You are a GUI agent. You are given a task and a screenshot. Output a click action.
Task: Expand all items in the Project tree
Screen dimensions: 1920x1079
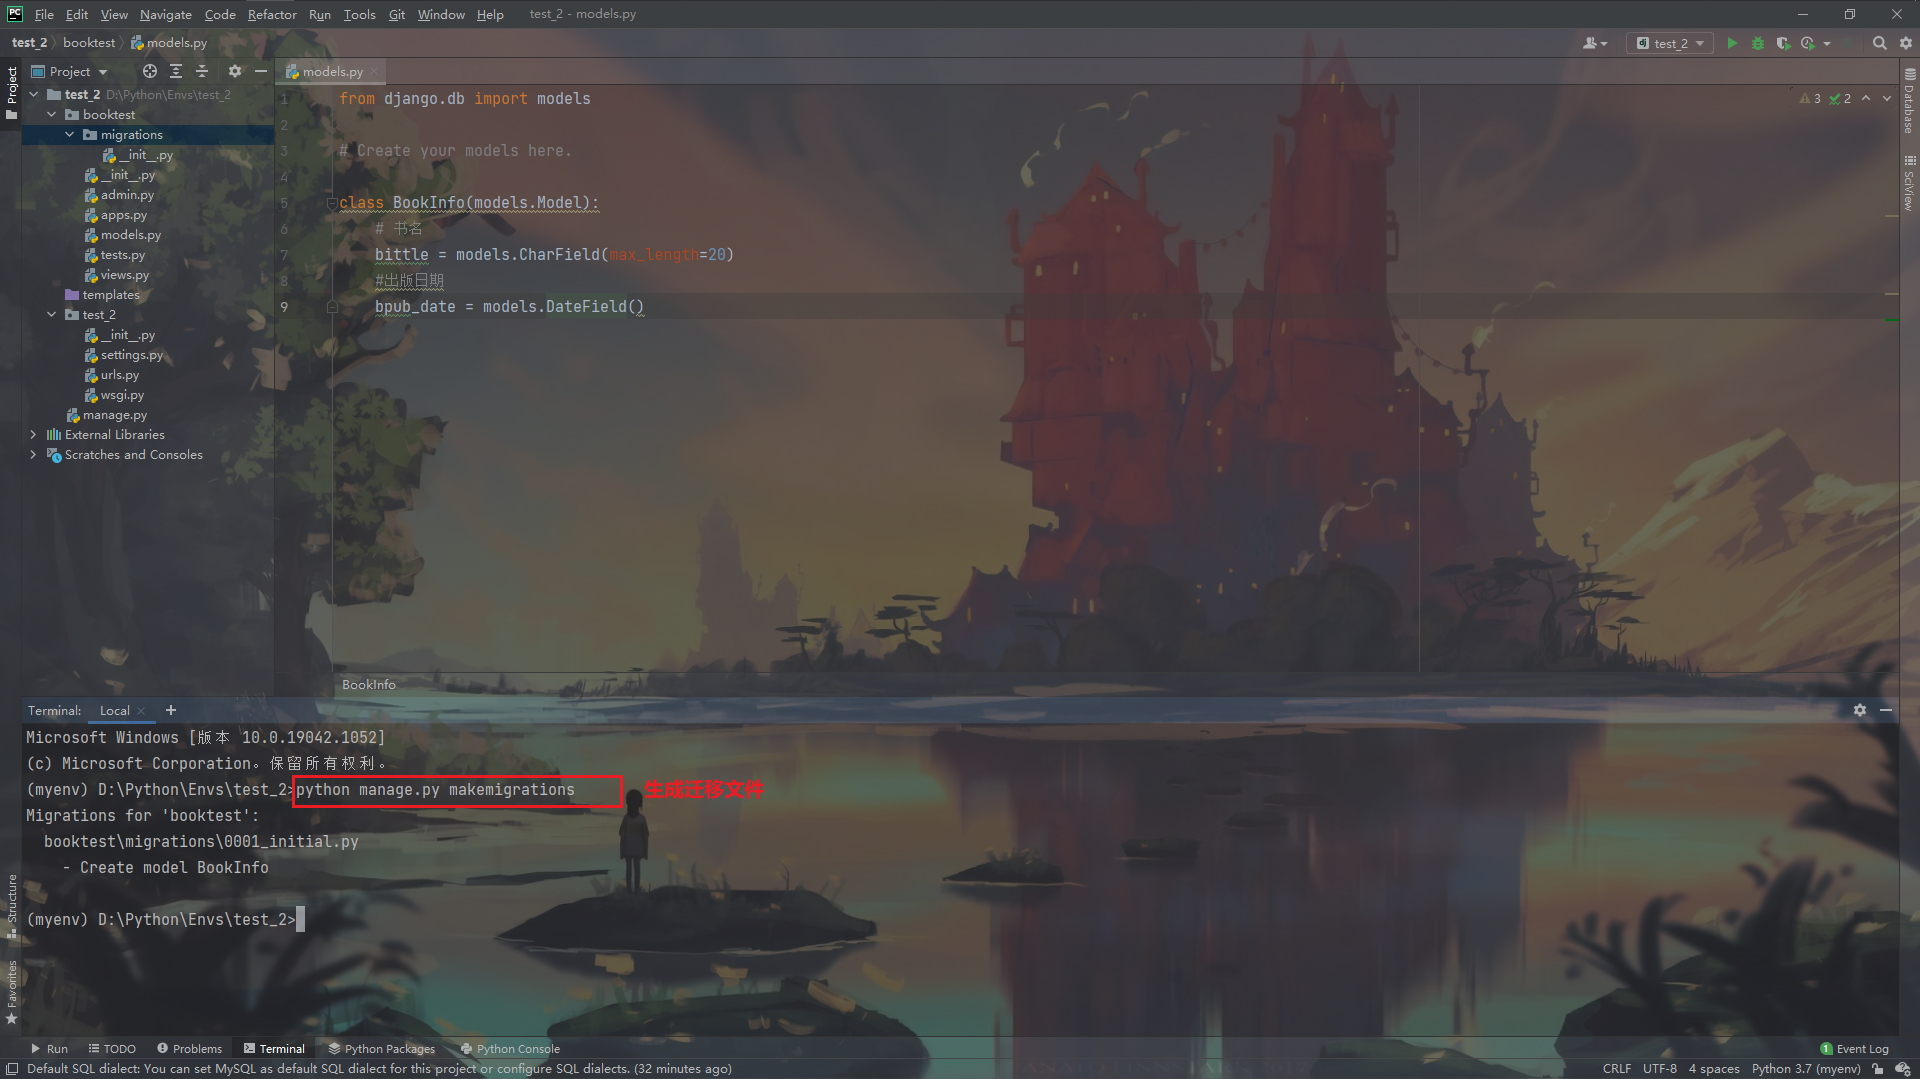point(176,71)
